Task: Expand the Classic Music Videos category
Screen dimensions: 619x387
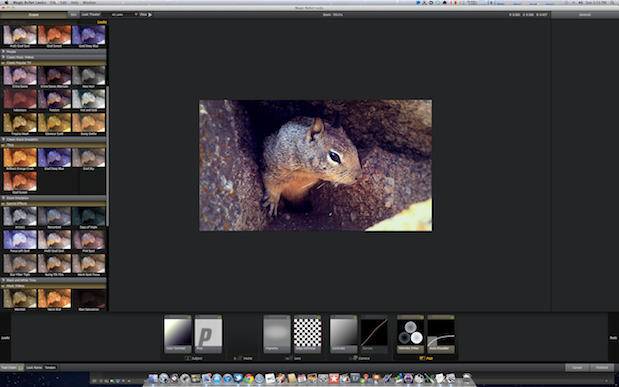Action: point(53,57)
